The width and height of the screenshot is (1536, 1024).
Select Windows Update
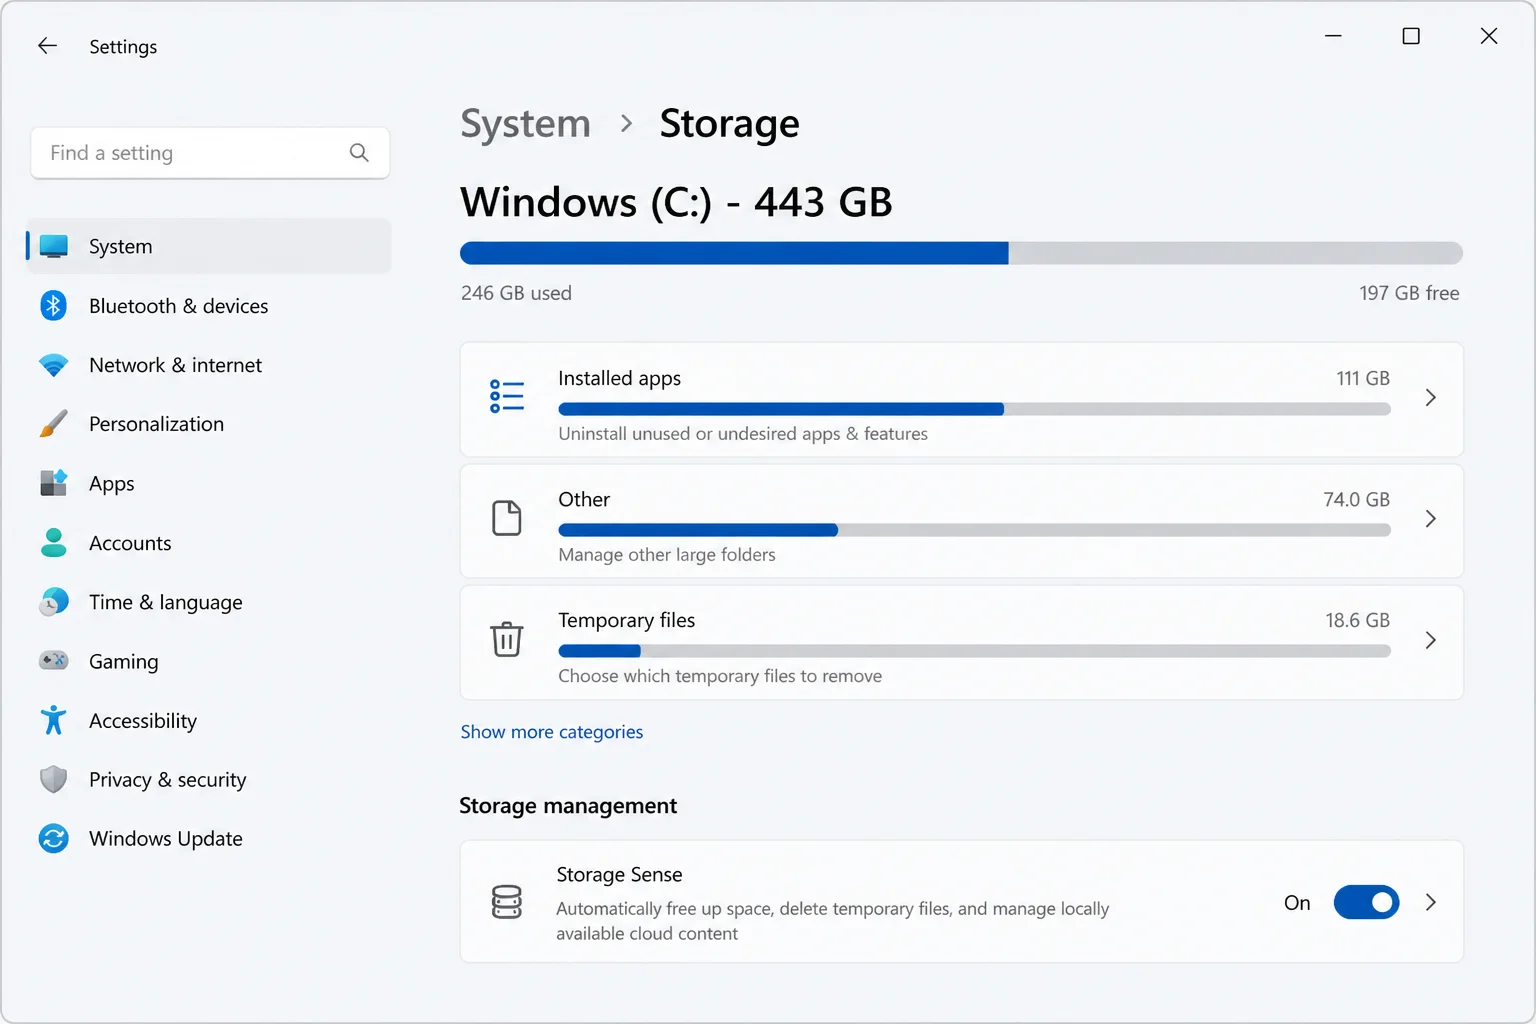(209, 839)
